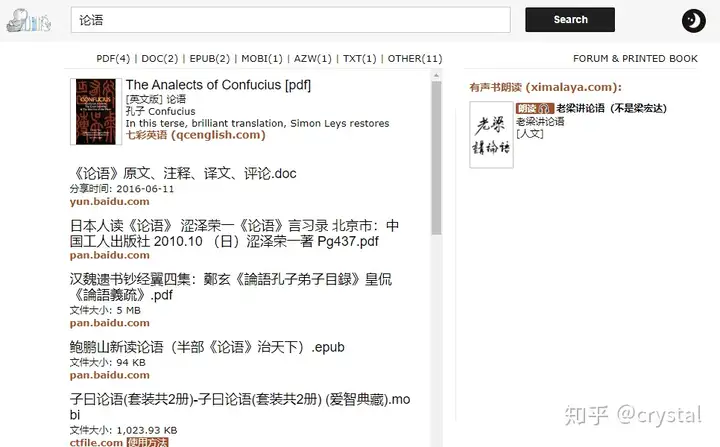Select the text 文件大小: 1,023.93 KB
This screenshot has height=447, width=720.
123,430
